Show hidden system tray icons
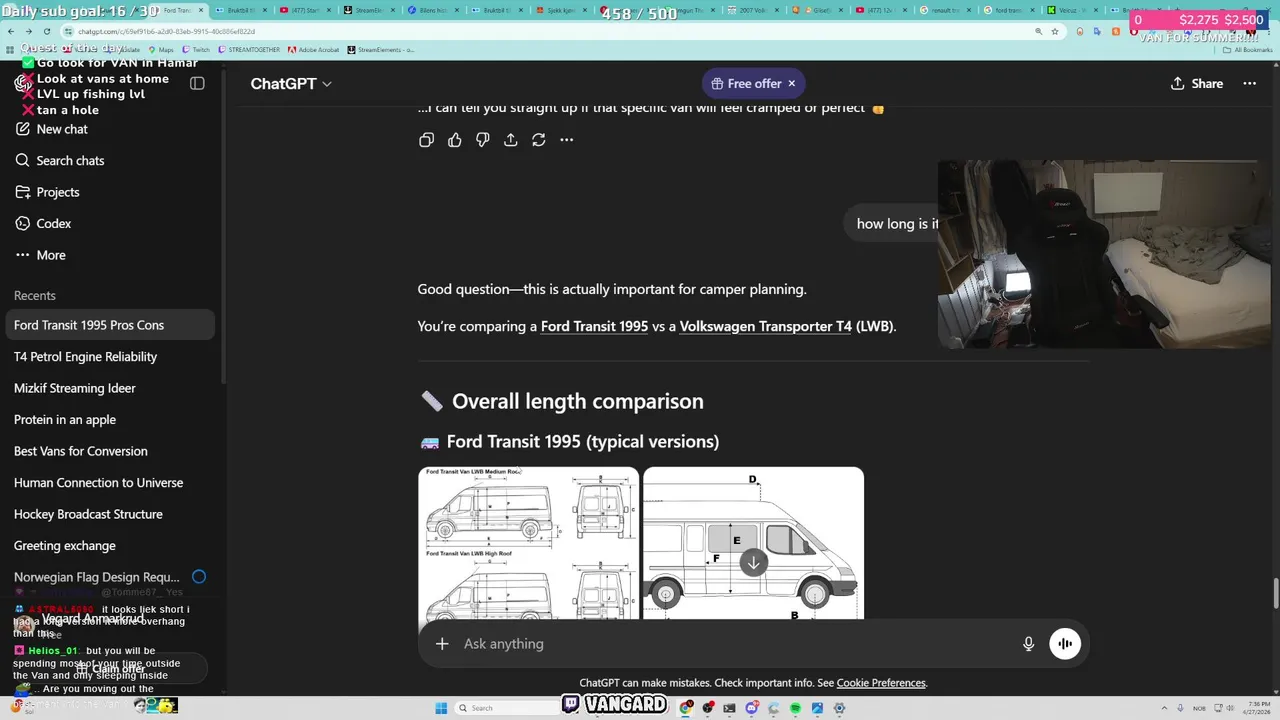Screen dimensions: 1280x720 [x=1166, y=708]
